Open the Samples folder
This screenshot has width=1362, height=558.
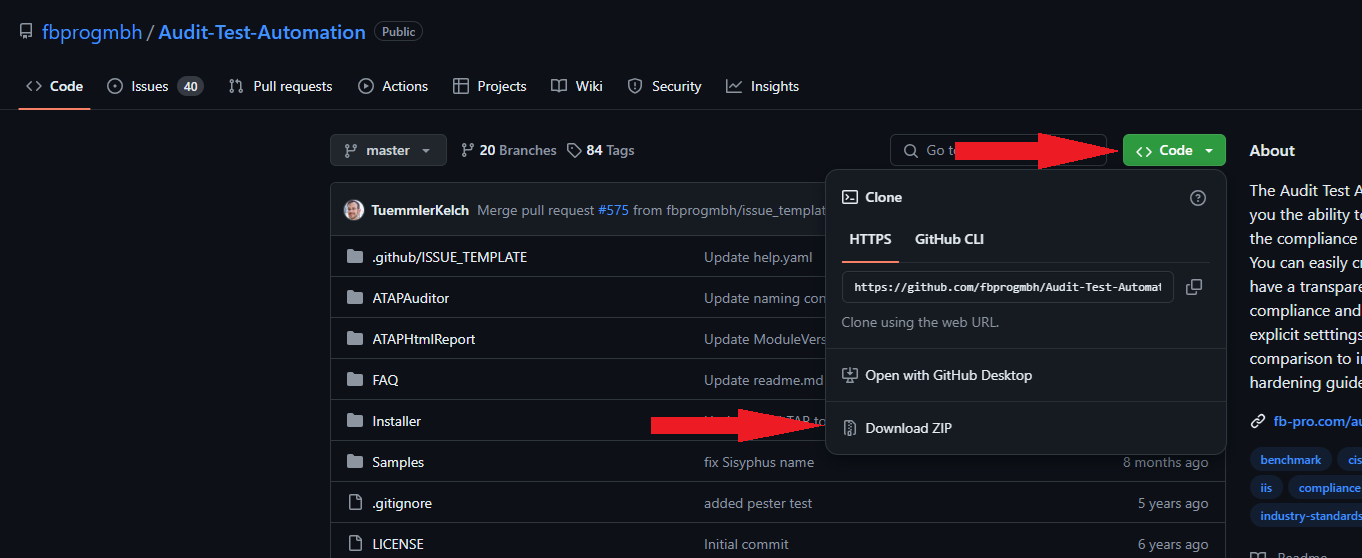tap(398, 462)
